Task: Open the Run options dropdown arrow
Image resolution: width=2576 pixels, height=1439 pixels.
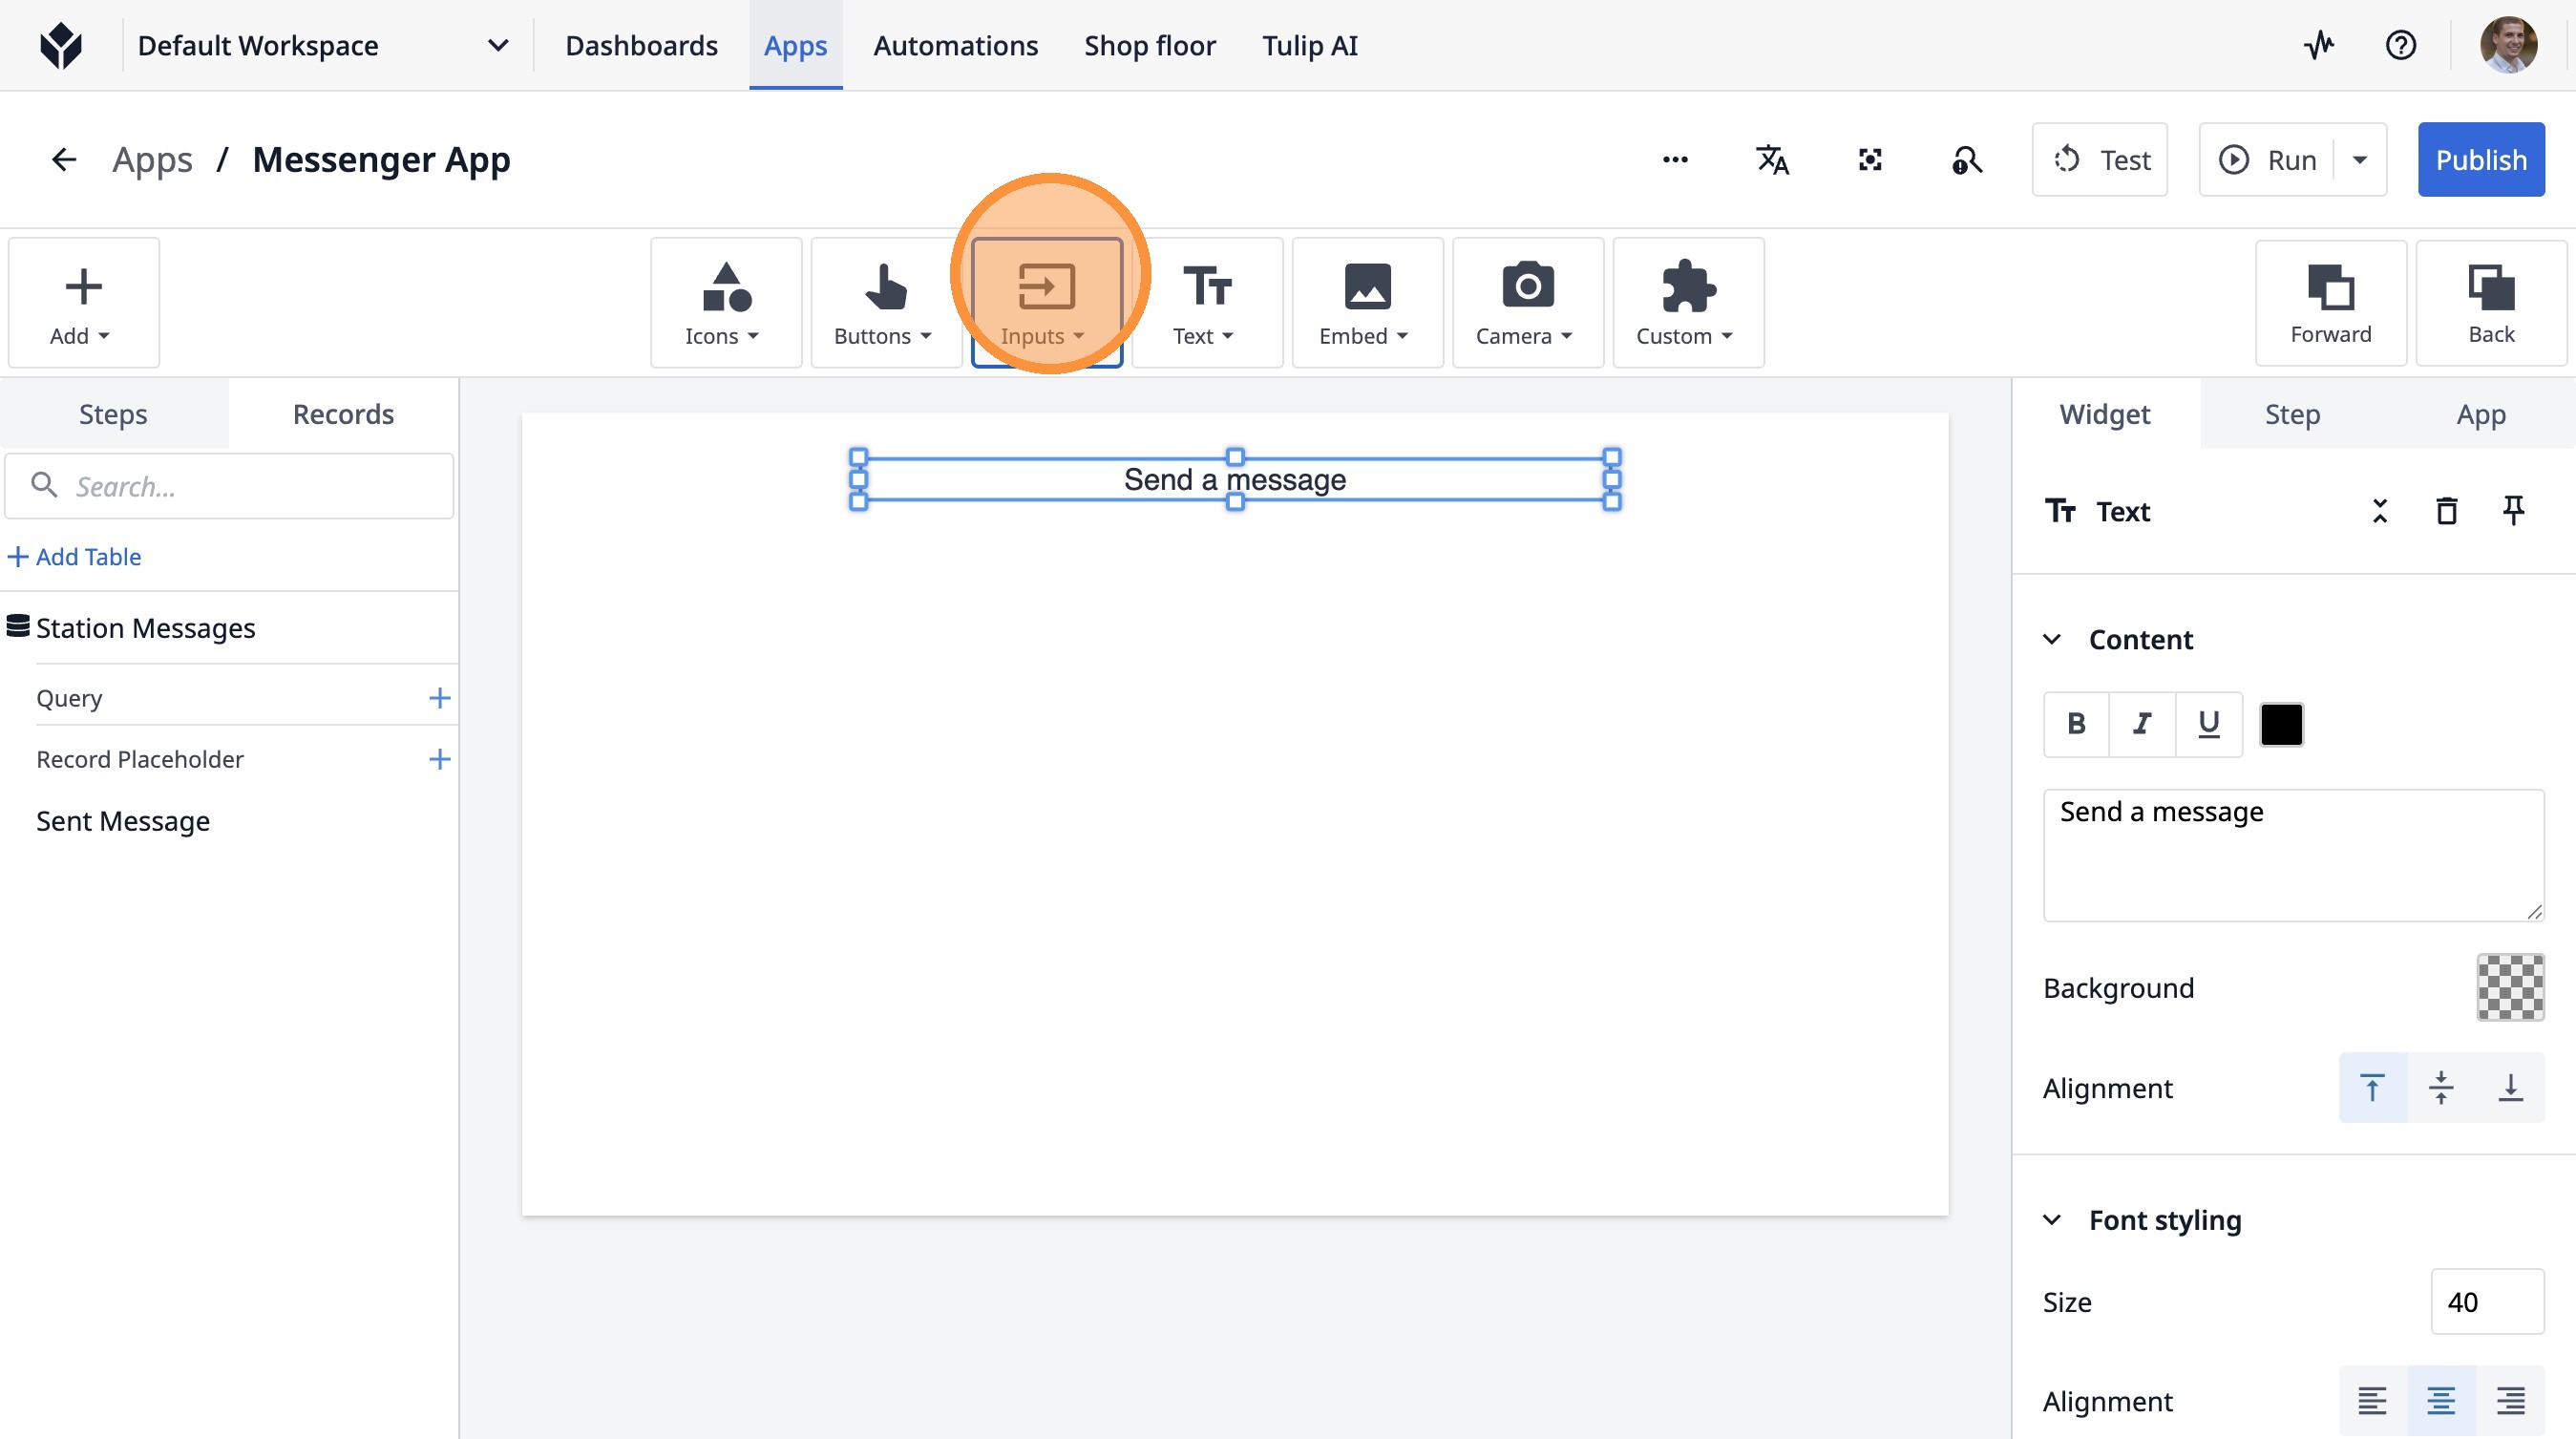Action: (2360, 160)
